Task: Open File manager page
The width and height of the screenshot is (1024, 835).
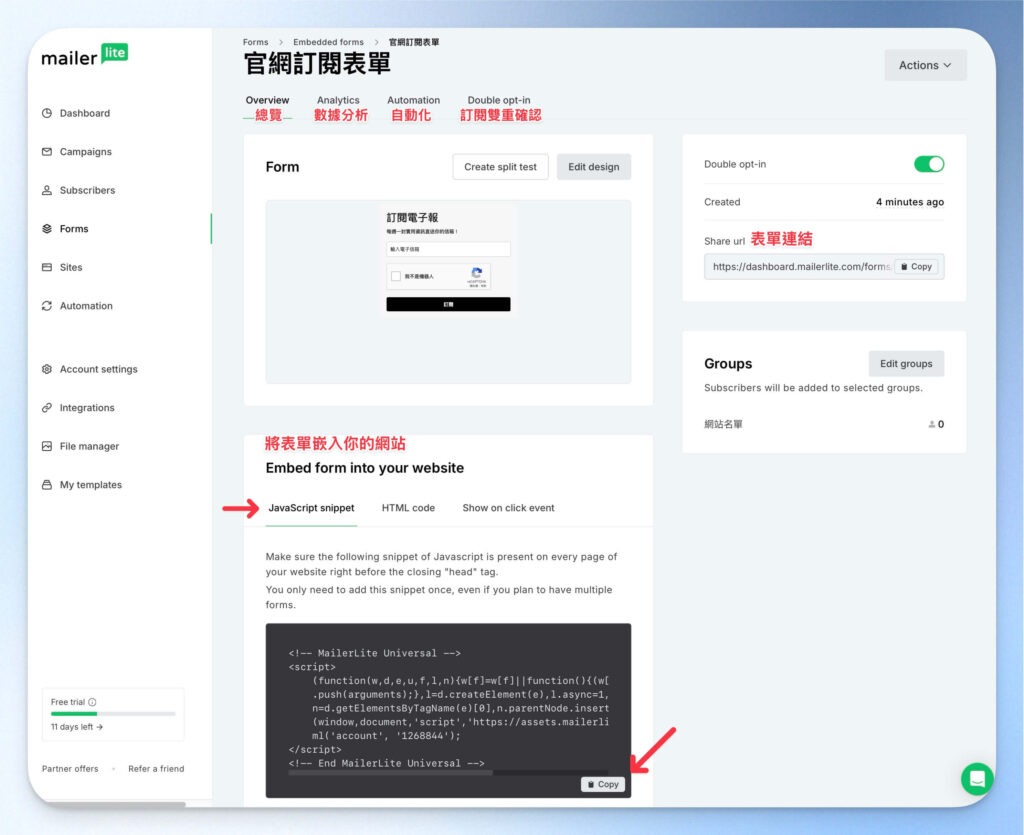Action: click(x=89, y=446)
